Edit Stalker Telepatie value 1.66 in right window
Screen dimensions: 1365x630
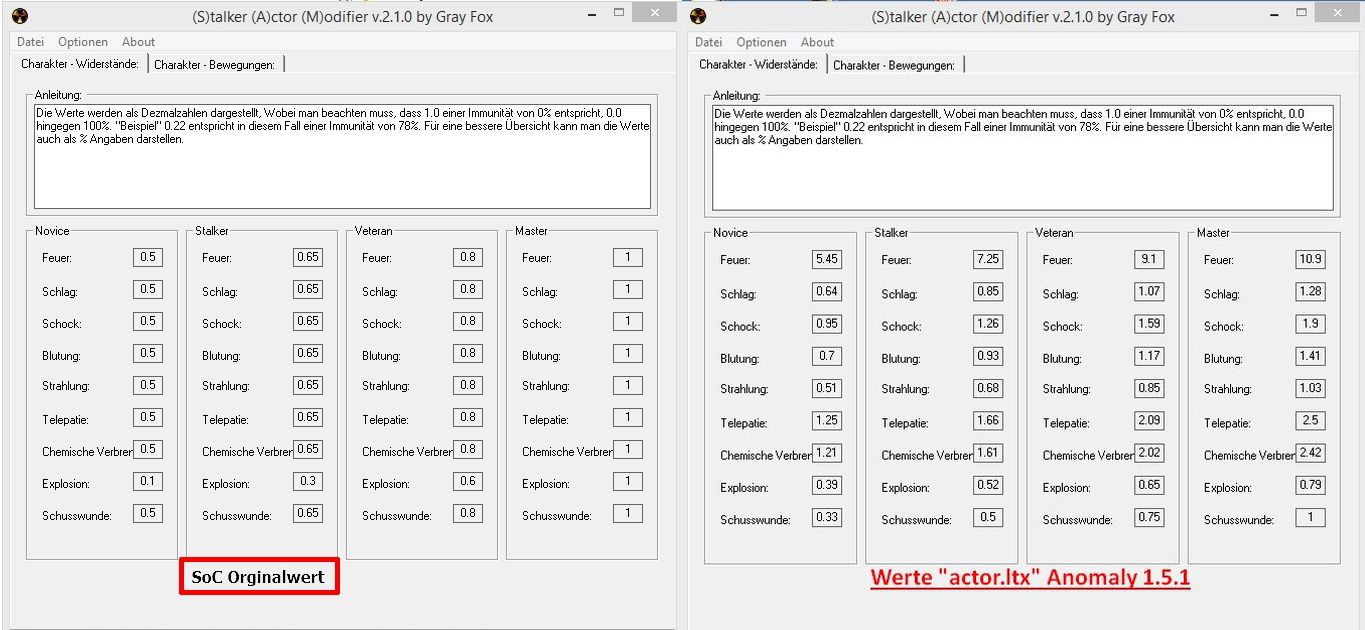(988, 420)
